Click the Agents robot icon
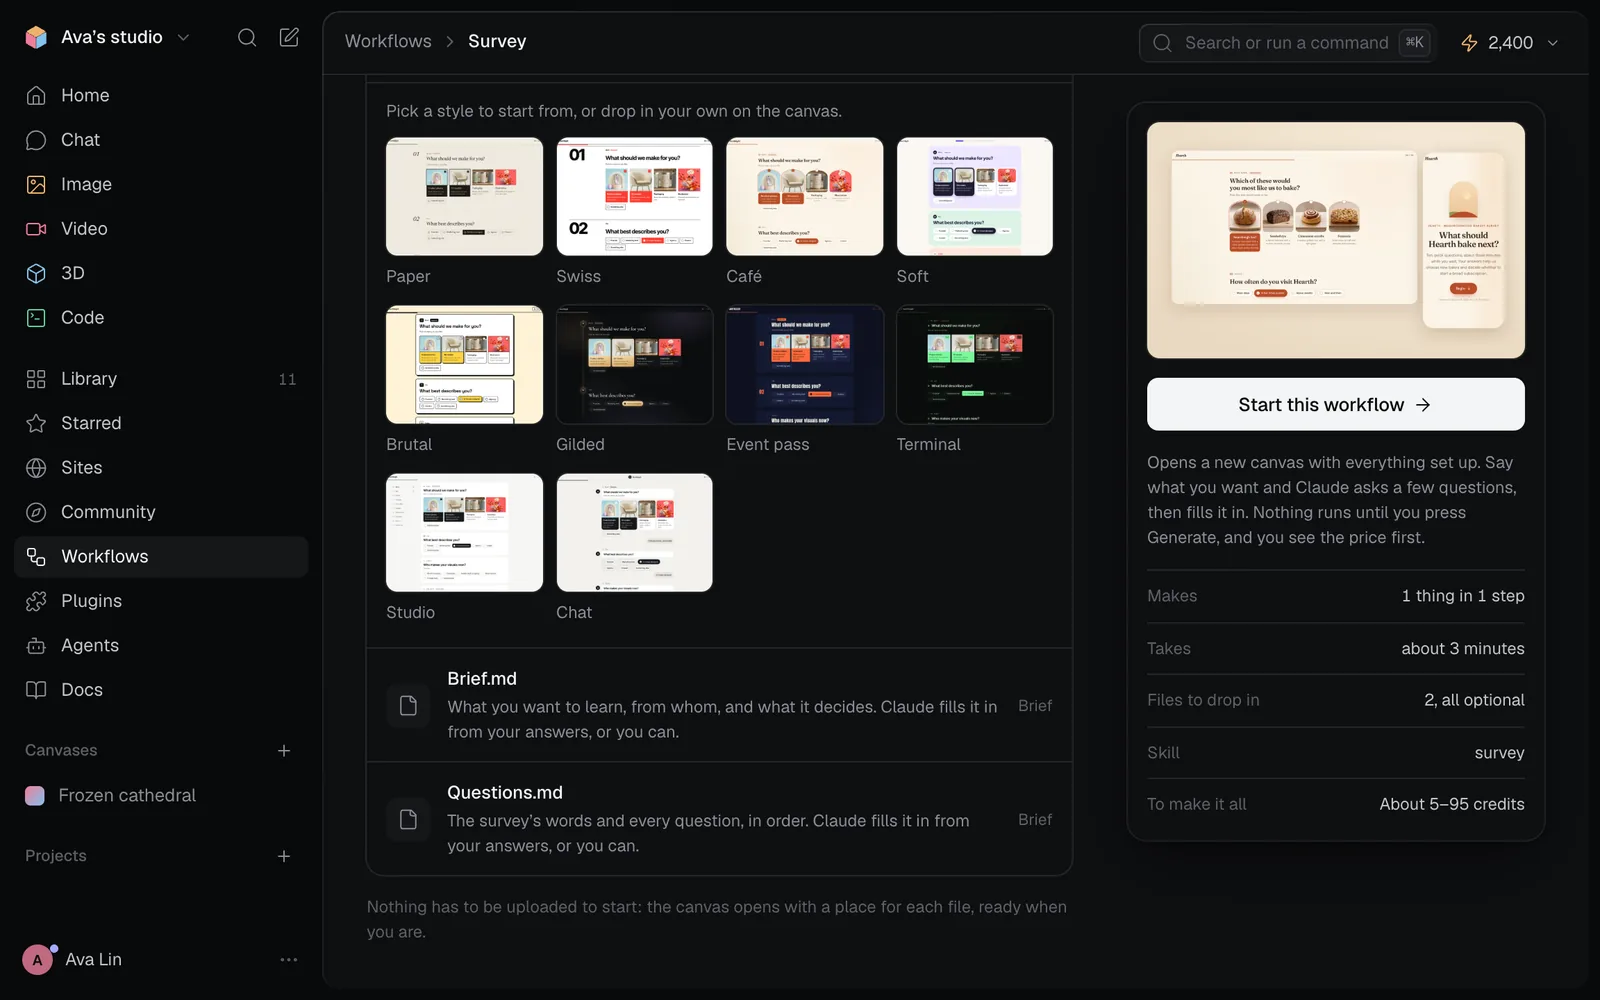This screenshot has height=1000, width=1600. [36, 646]
